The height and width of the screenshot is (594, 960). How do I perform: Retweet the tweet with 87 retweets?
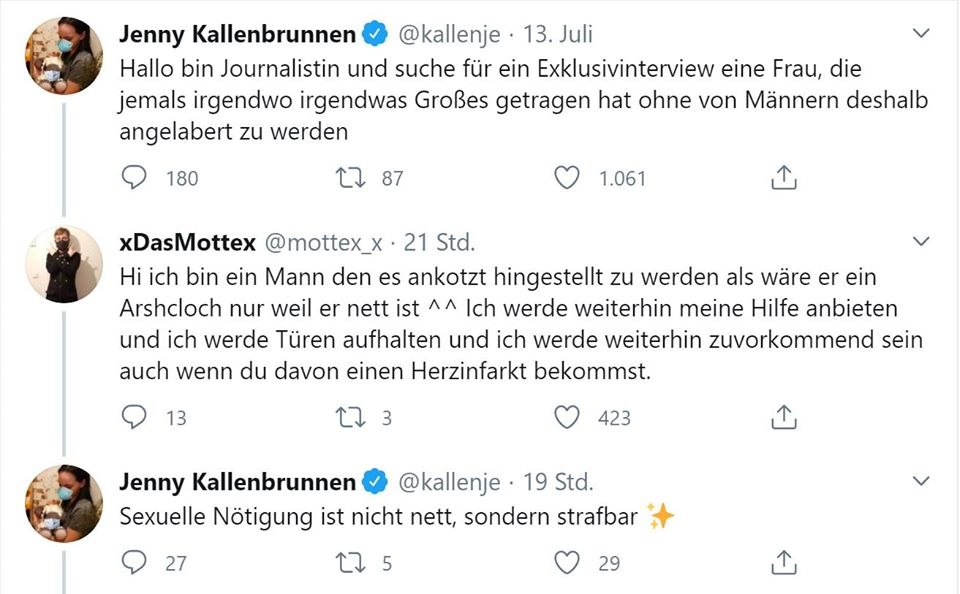pos(352,178)
